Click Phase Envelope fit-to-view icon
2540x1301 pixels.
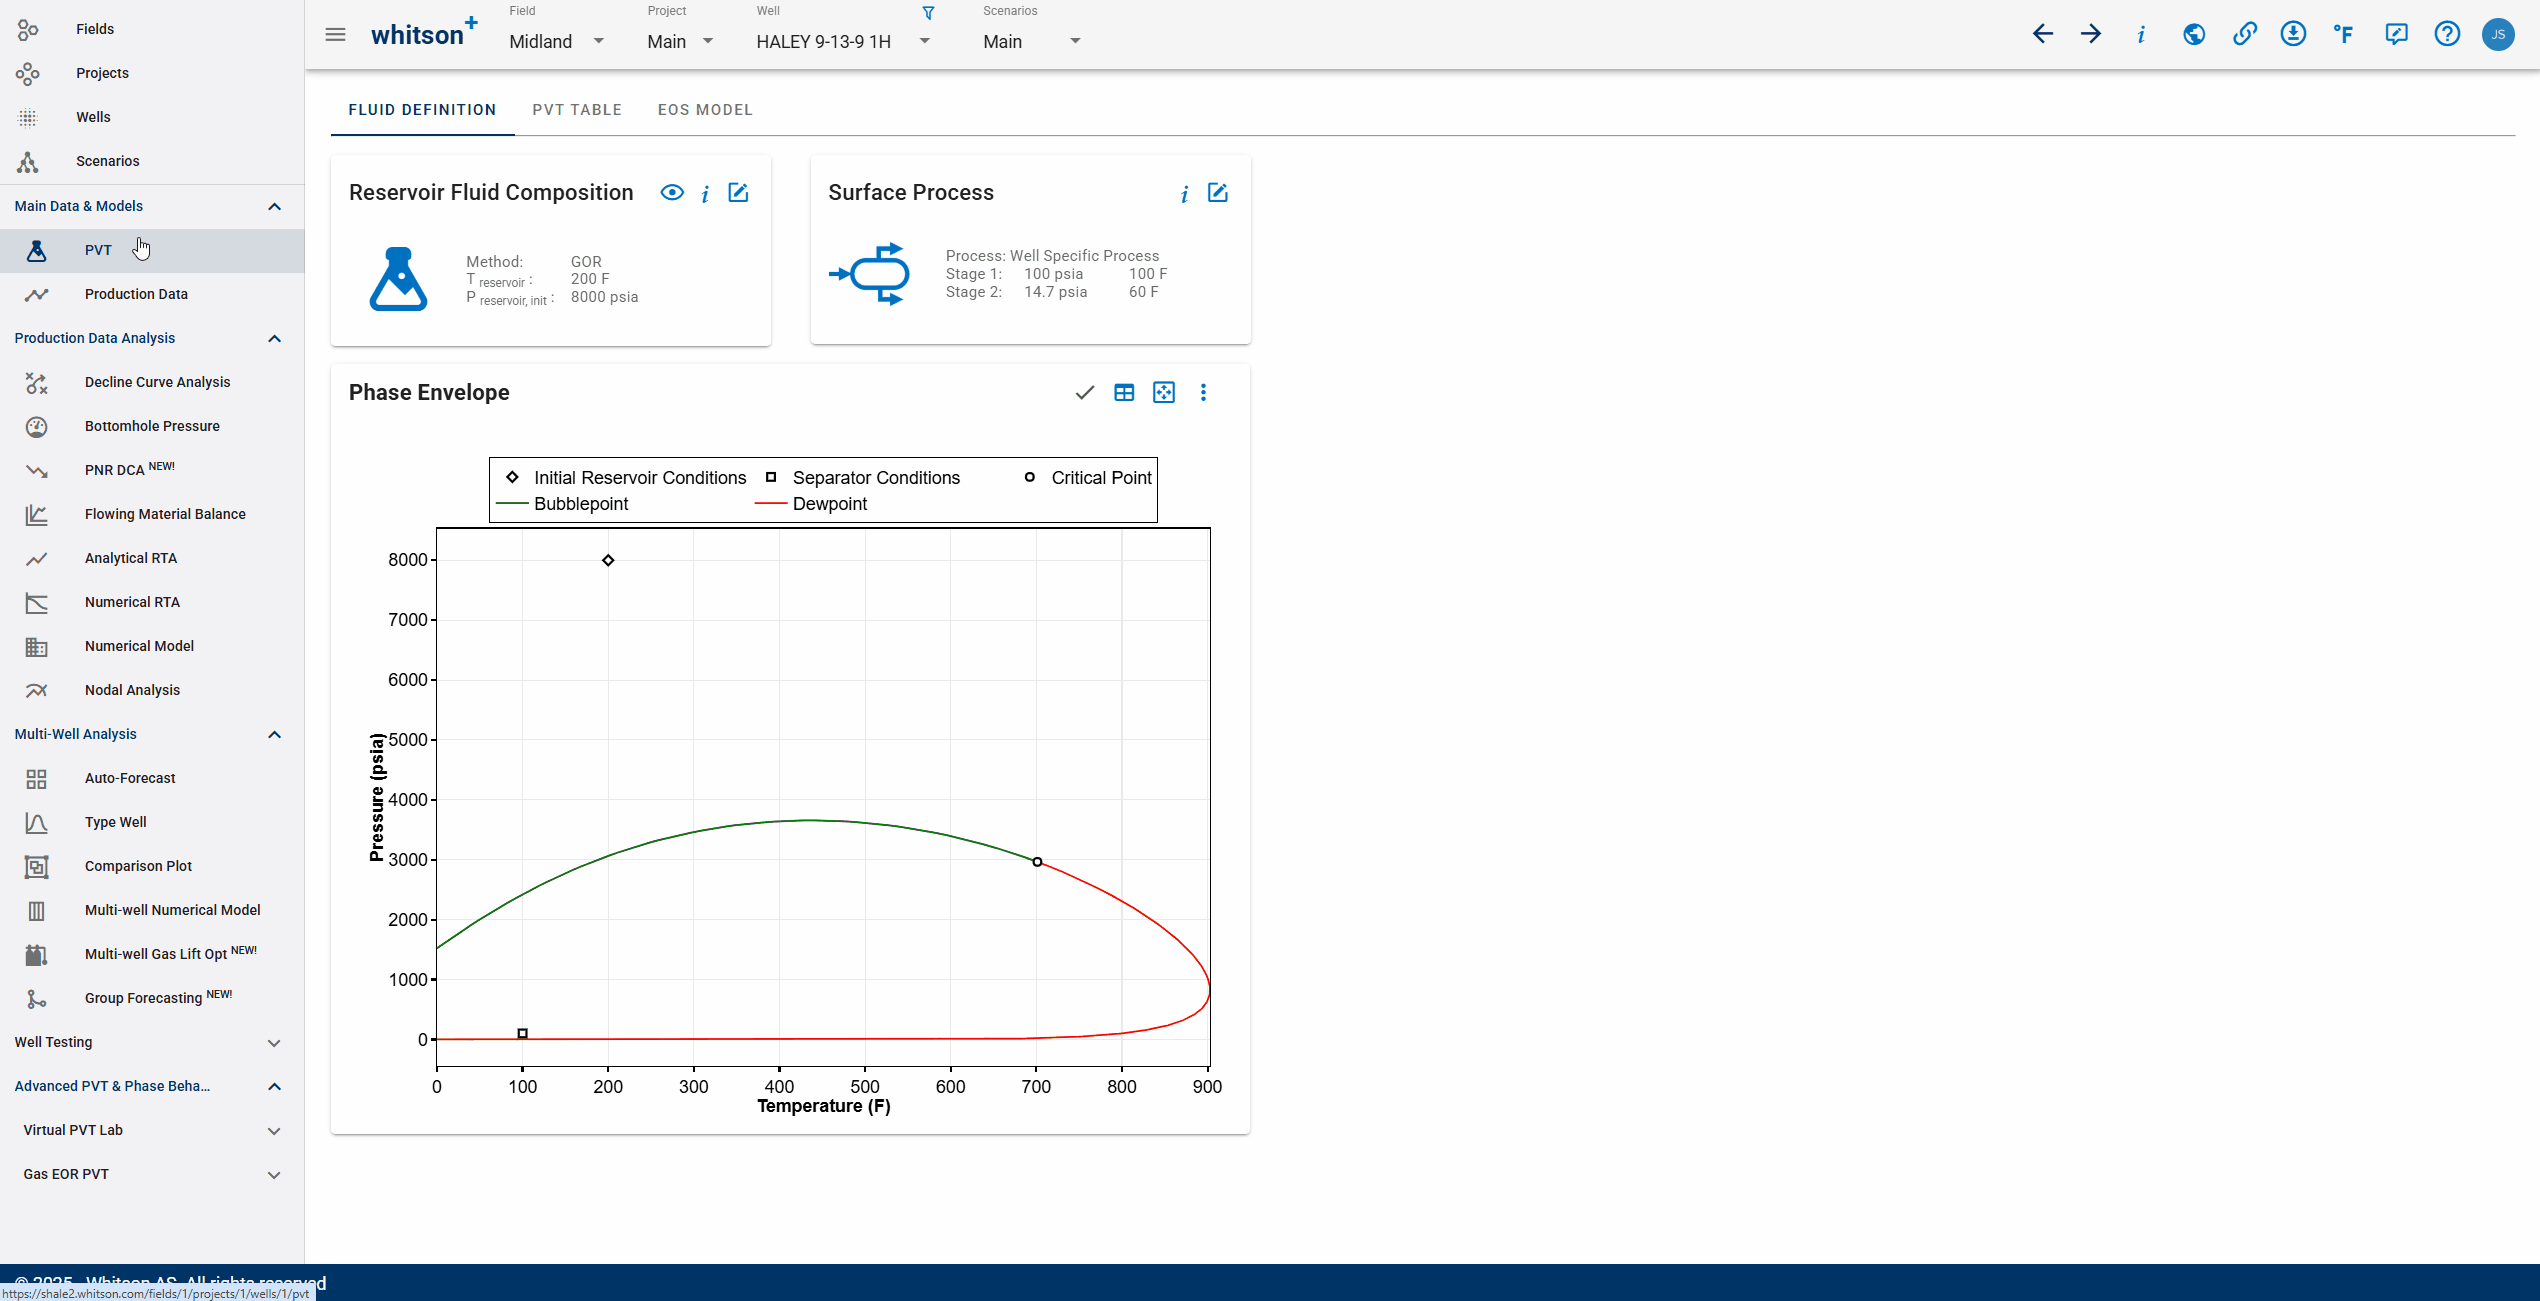coord(1164,393)
